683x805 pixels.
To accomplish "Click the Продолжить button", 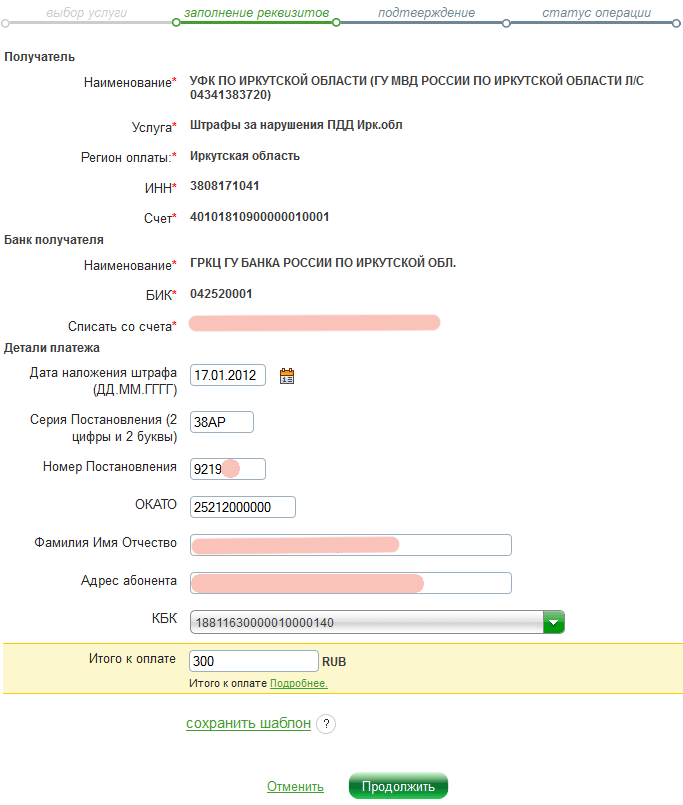I will click(x=398, y=786).
